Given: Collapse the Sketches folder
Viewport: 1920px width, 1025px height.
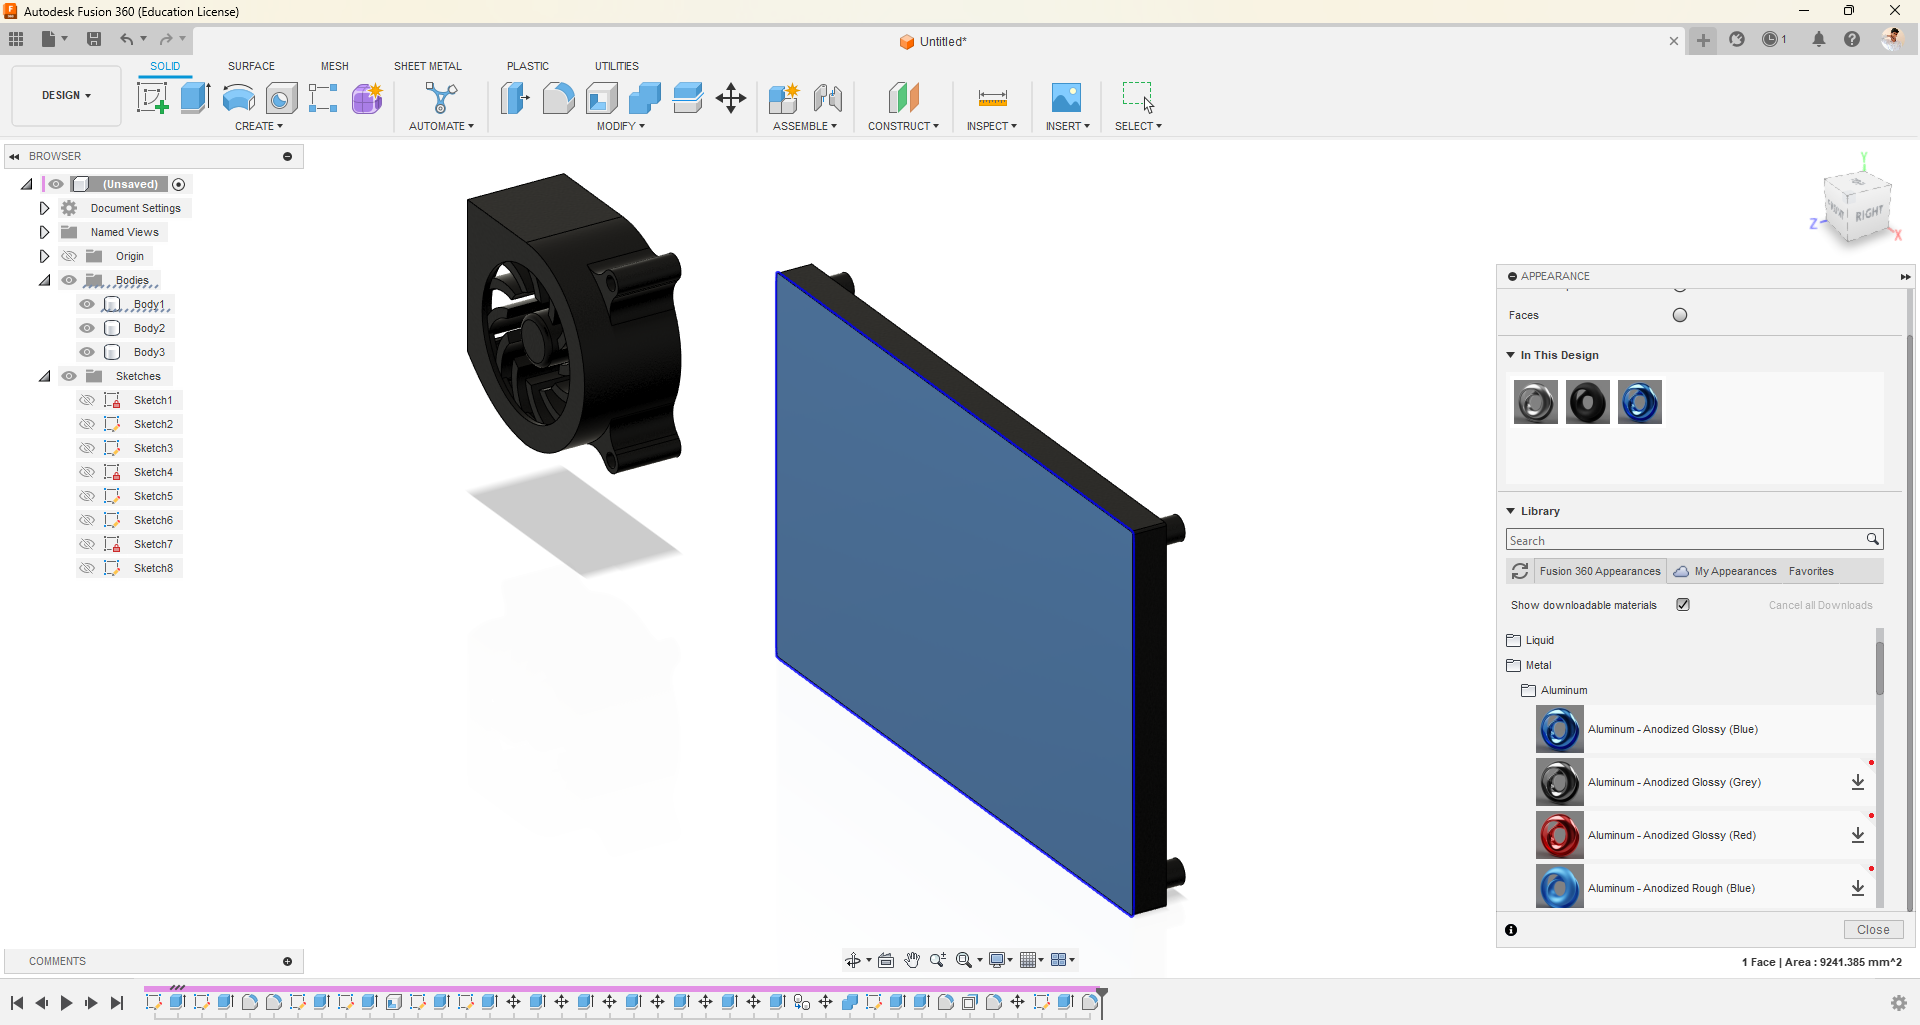Looking at the screenshot, I should coord(44,376).
